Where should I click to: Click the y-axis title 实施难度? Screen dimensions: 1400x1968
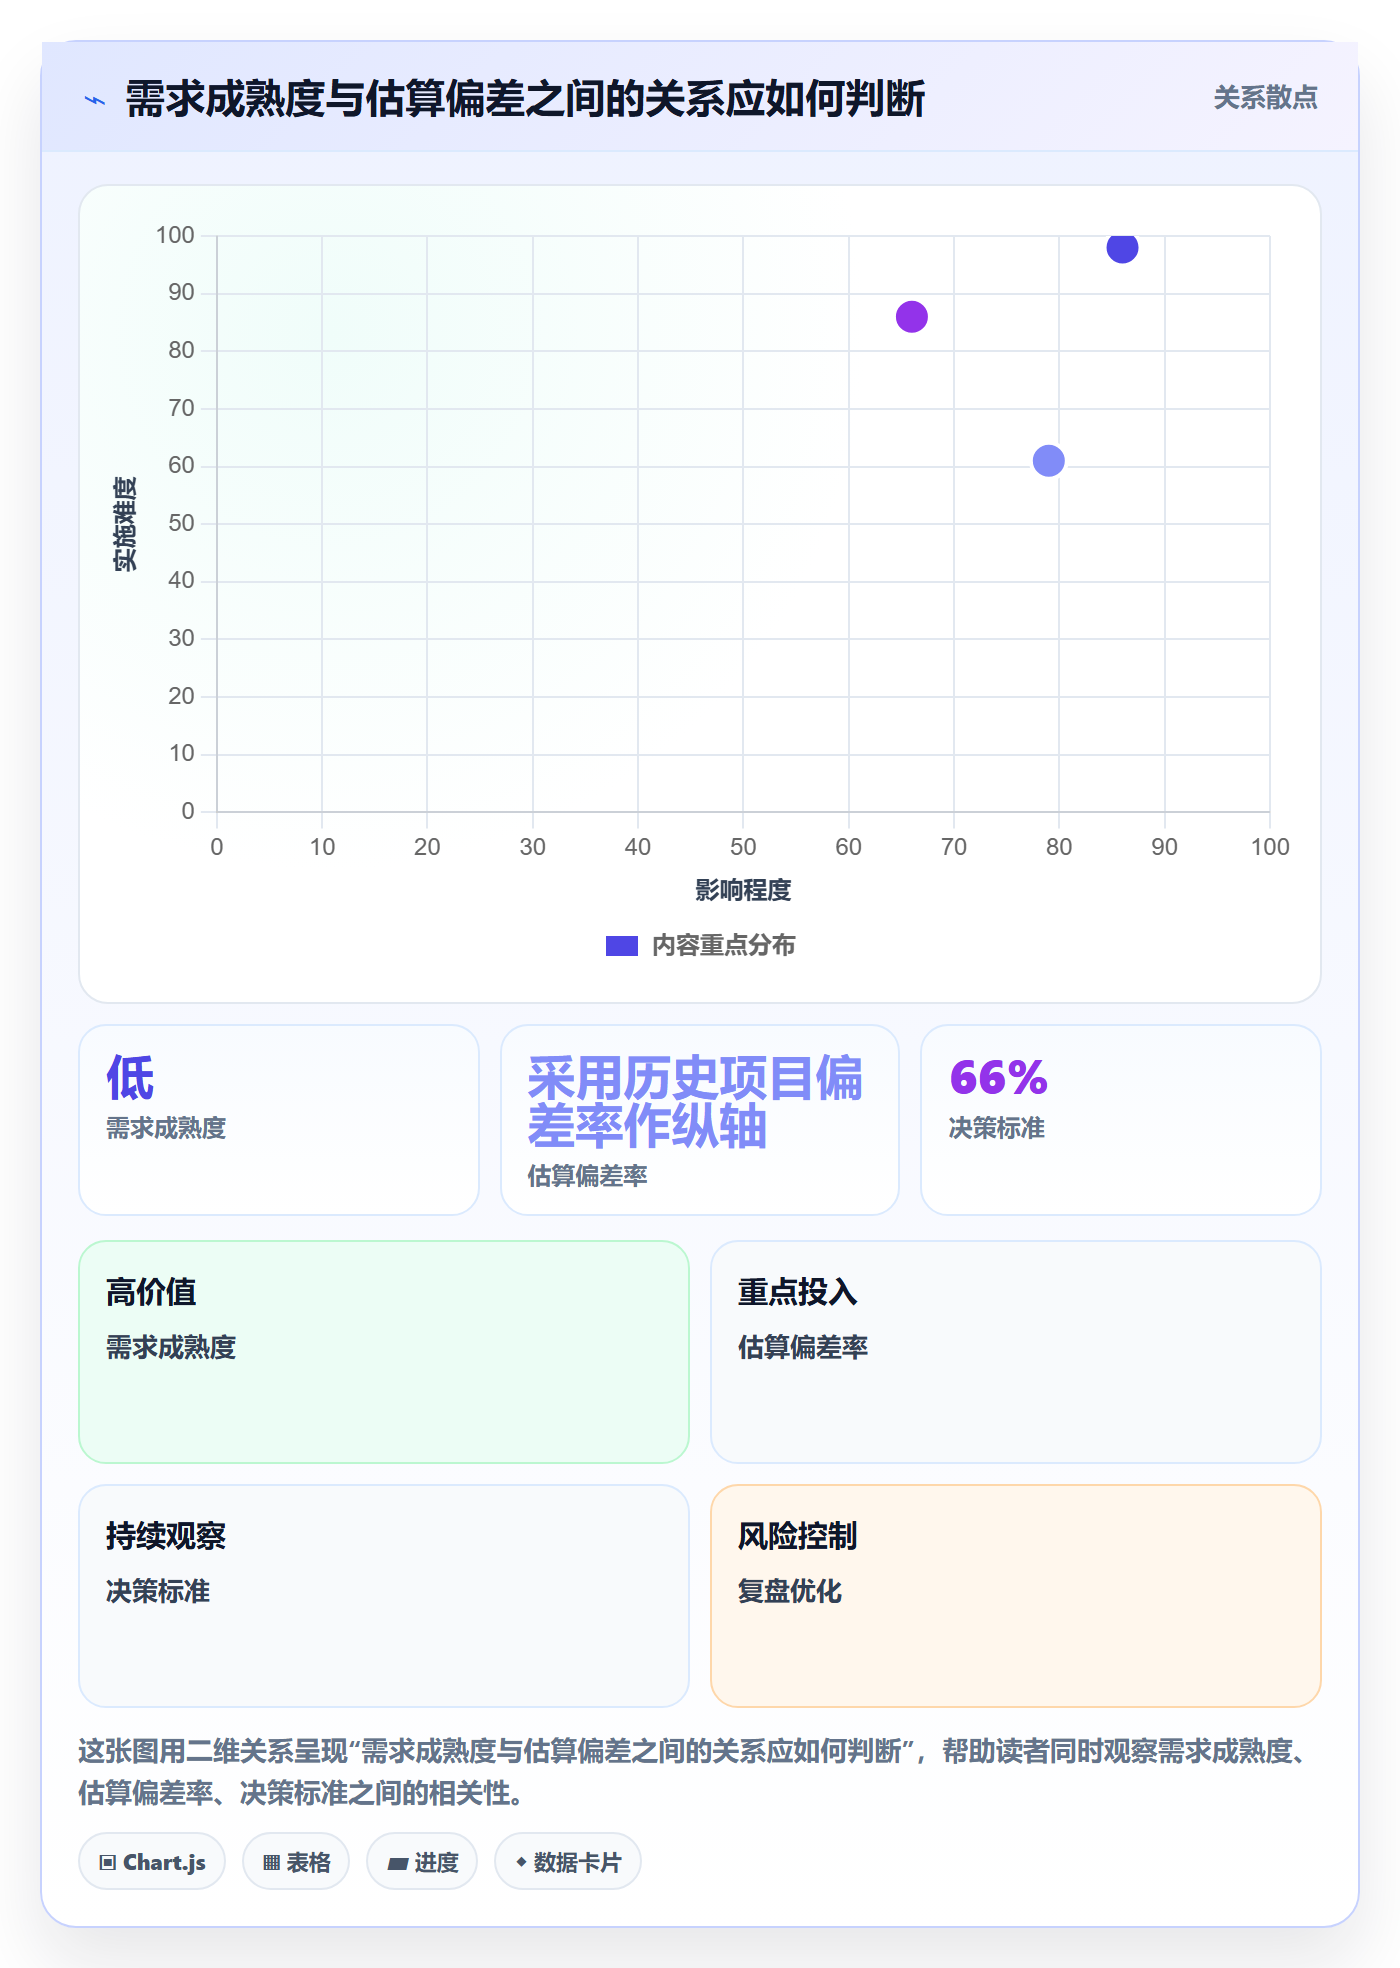(125, 524)
